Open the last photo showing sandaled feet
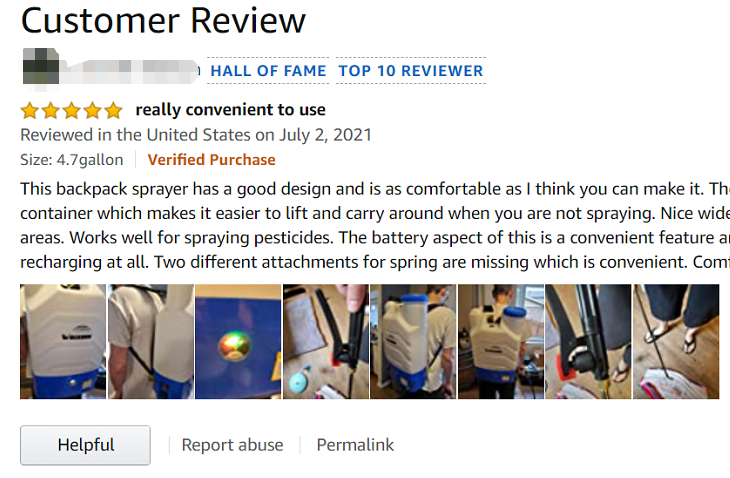The width and height of the screenshot is (730, 478). point(675,341)
